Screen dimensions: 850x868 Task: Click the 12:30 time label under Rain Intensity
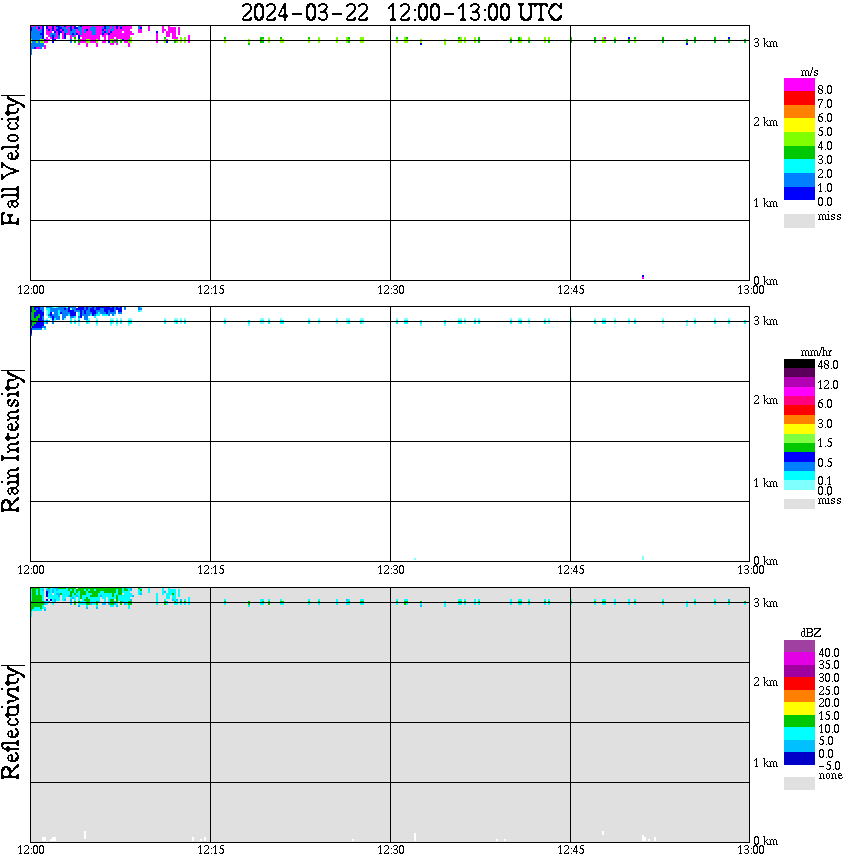pos(390,570)
